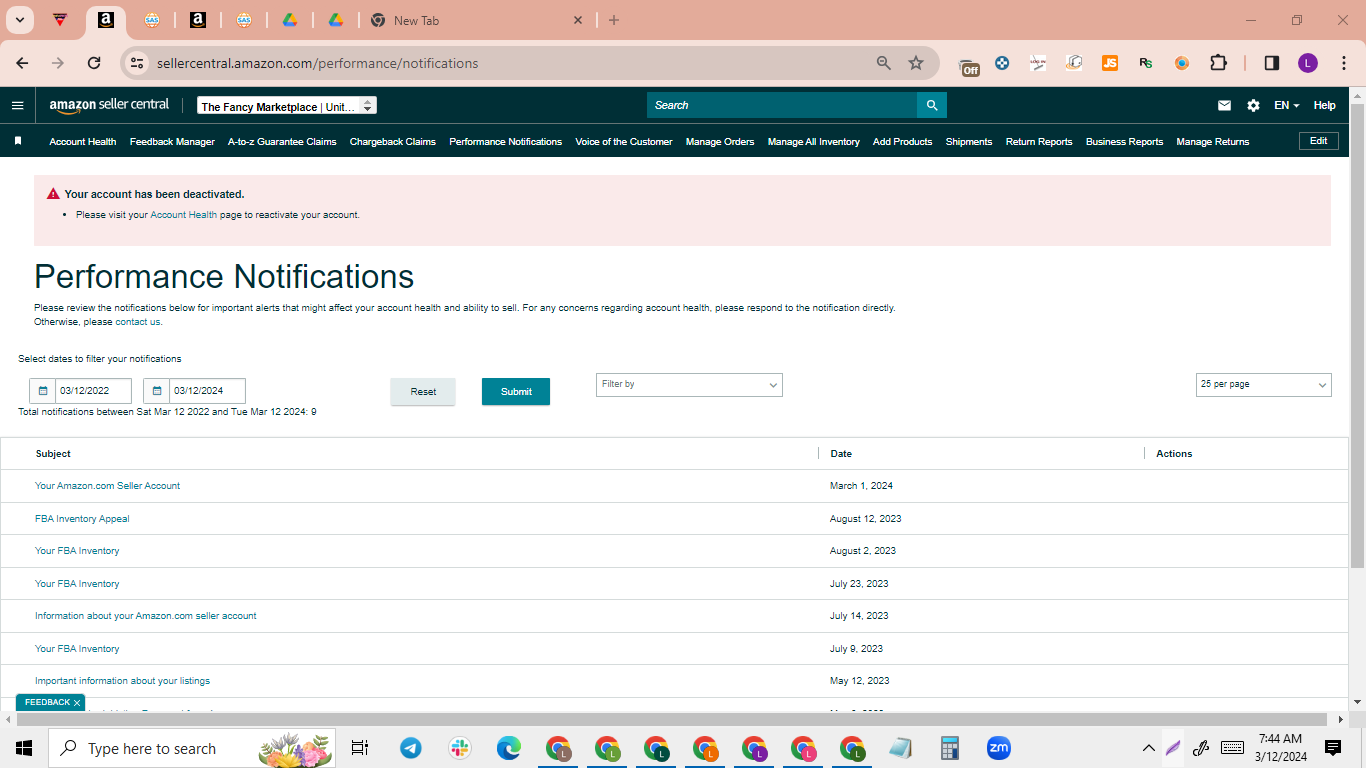The width and height of the screenshot is (1366, 768).
Task: Close the New Tab browser tab
Action: (578, 20)
